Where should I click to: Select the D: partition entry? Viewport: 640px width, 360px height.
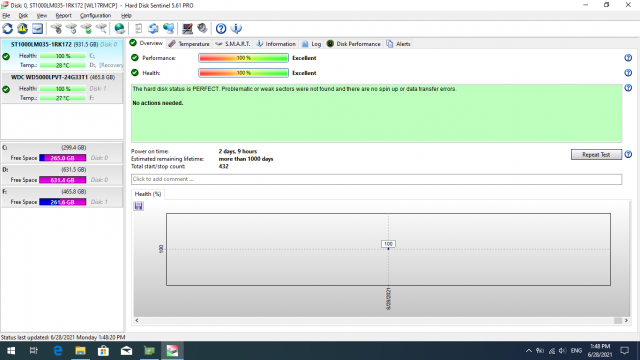(x=62, y=175)
